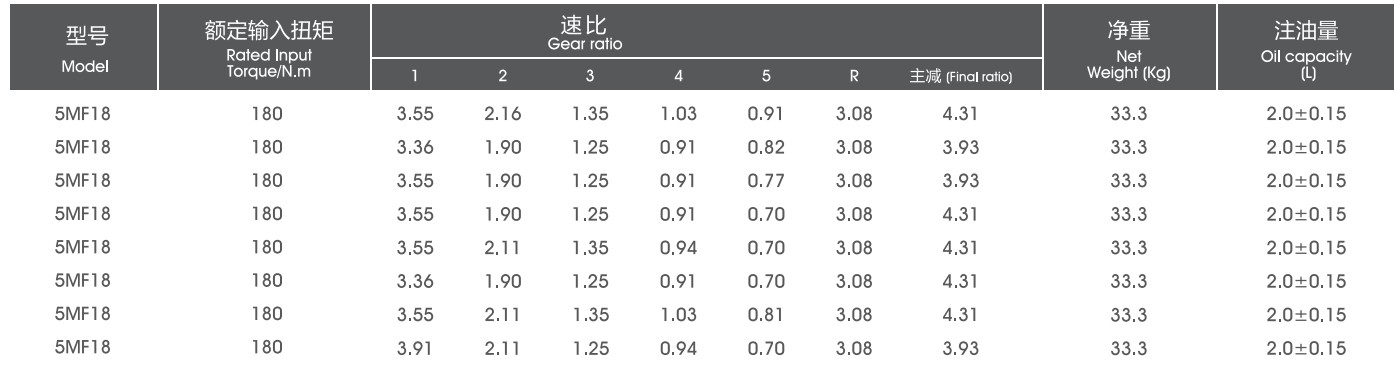1394x367 pixels.
Task: Select 5MF18 in the last row
Action: coord(81,347)
